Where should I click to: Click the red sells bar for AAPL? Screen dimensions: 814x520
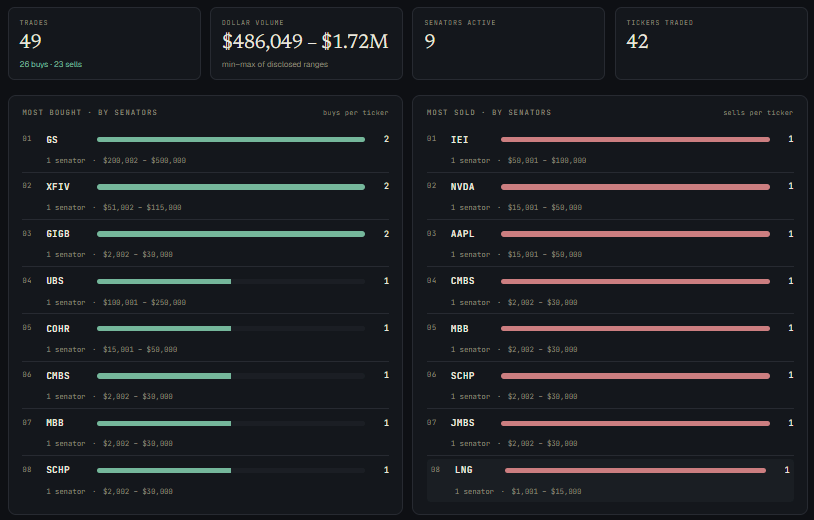[635, 234]
